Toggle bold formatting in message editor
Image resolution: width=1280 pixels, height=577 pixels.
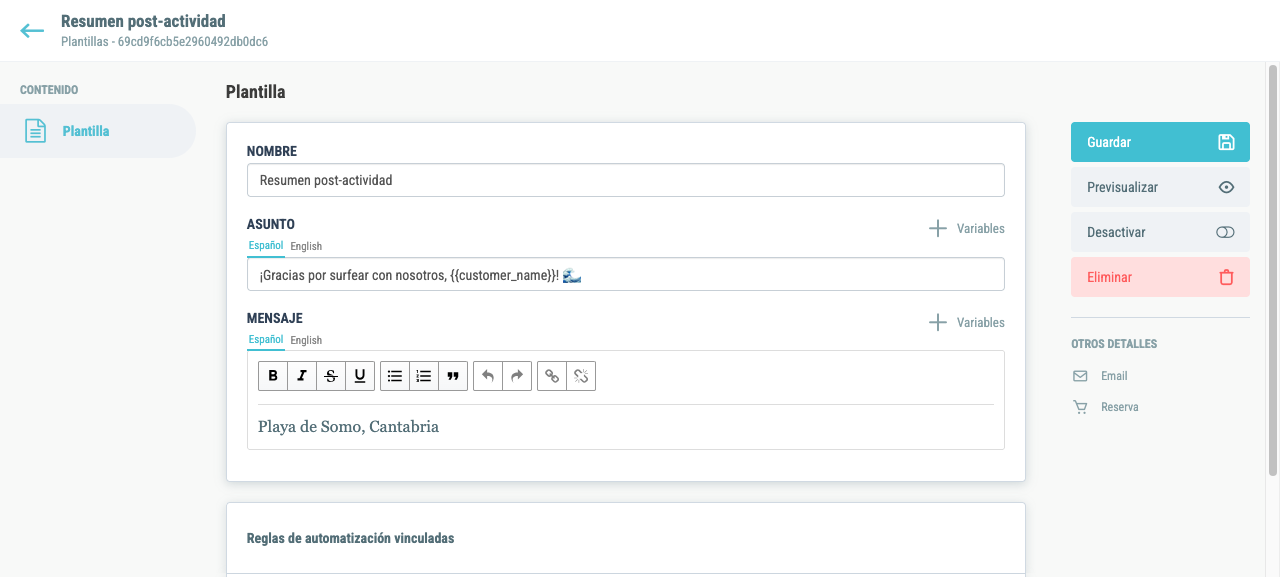tap(273, 376)
